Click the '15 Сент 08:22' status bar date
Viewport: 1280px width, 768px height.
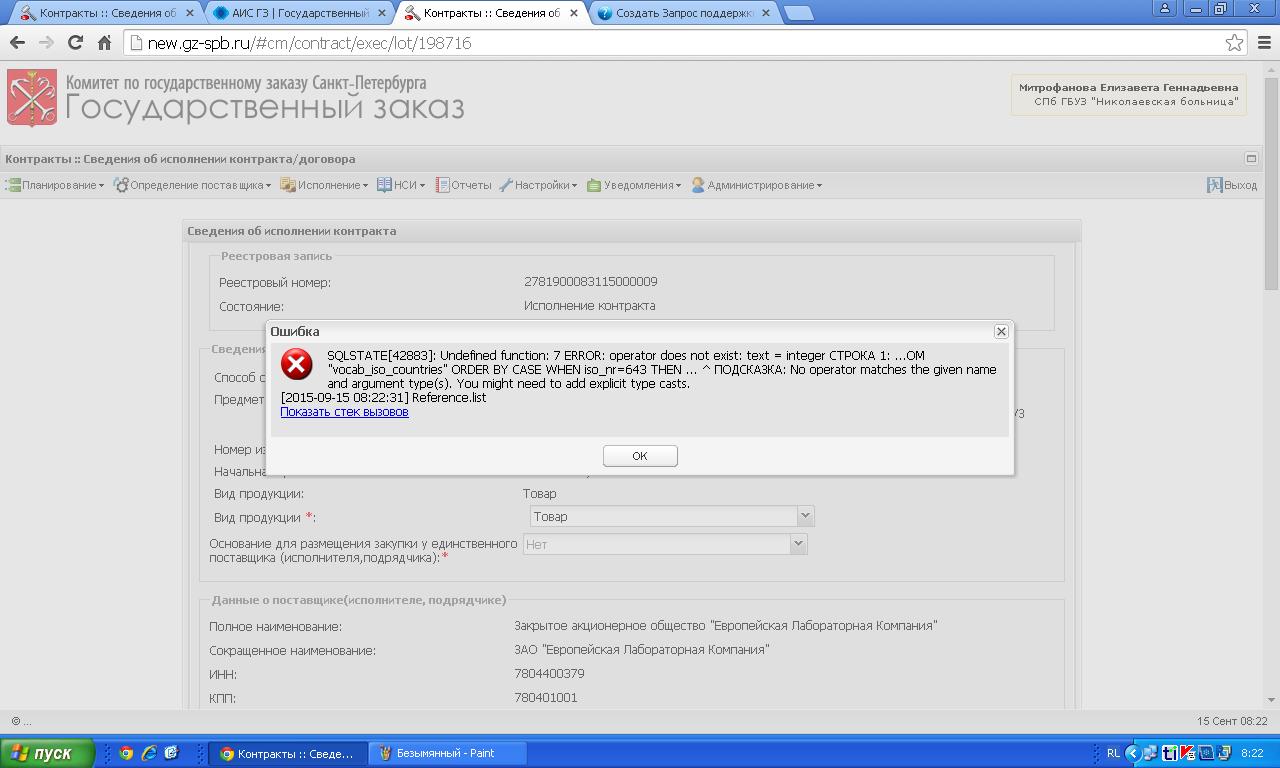click(x=1232, y=721)
